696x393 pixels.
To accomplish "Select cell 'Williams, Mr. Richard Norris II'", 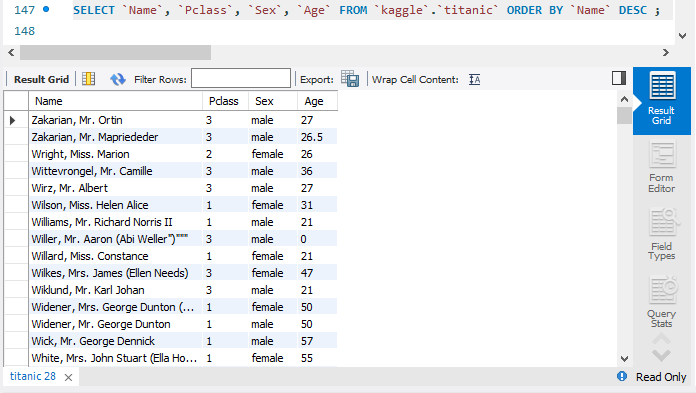I will [x=116, y=222].
